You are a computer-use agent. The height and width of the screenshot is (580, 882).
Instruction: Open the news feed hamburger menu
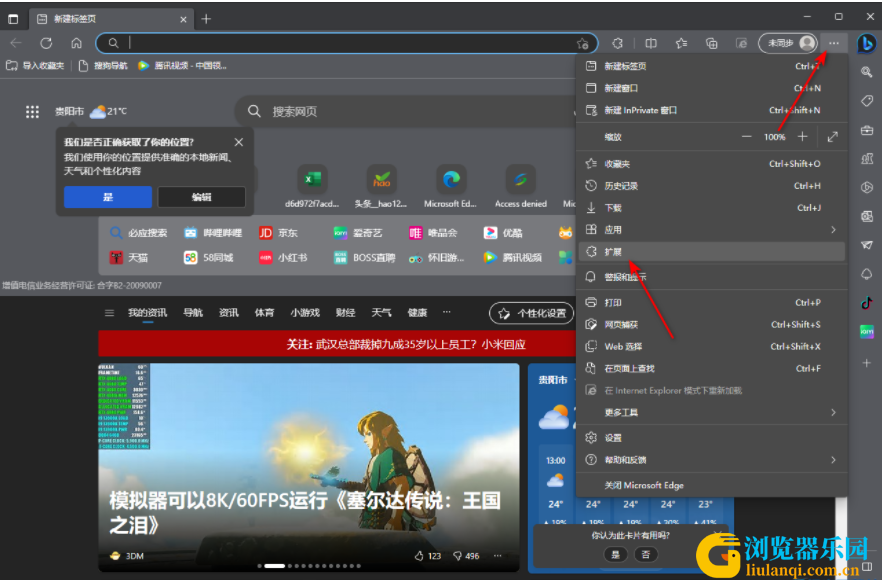tap(110, 313)
